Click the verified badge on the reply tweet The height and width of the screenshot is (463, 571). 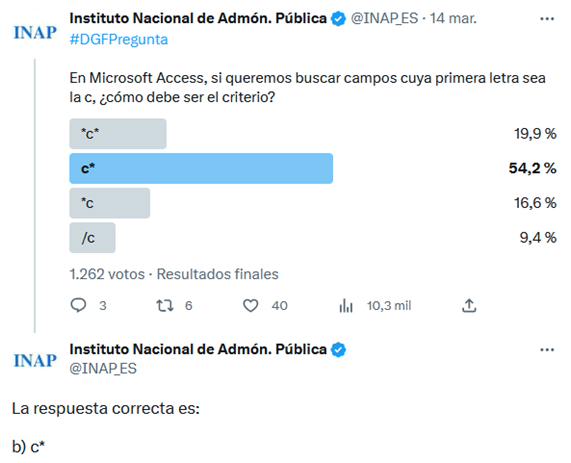click(x=338, y=350)
